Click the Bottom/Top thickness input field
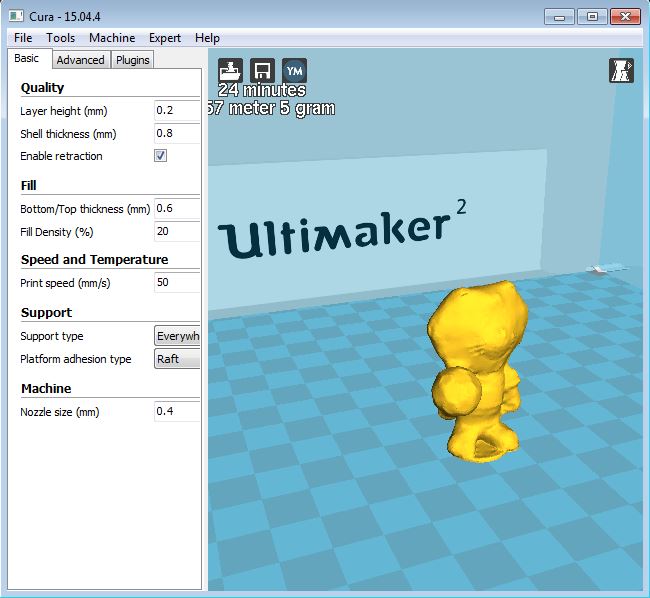The height and width of the screenshot is (598, 650). 177,208
